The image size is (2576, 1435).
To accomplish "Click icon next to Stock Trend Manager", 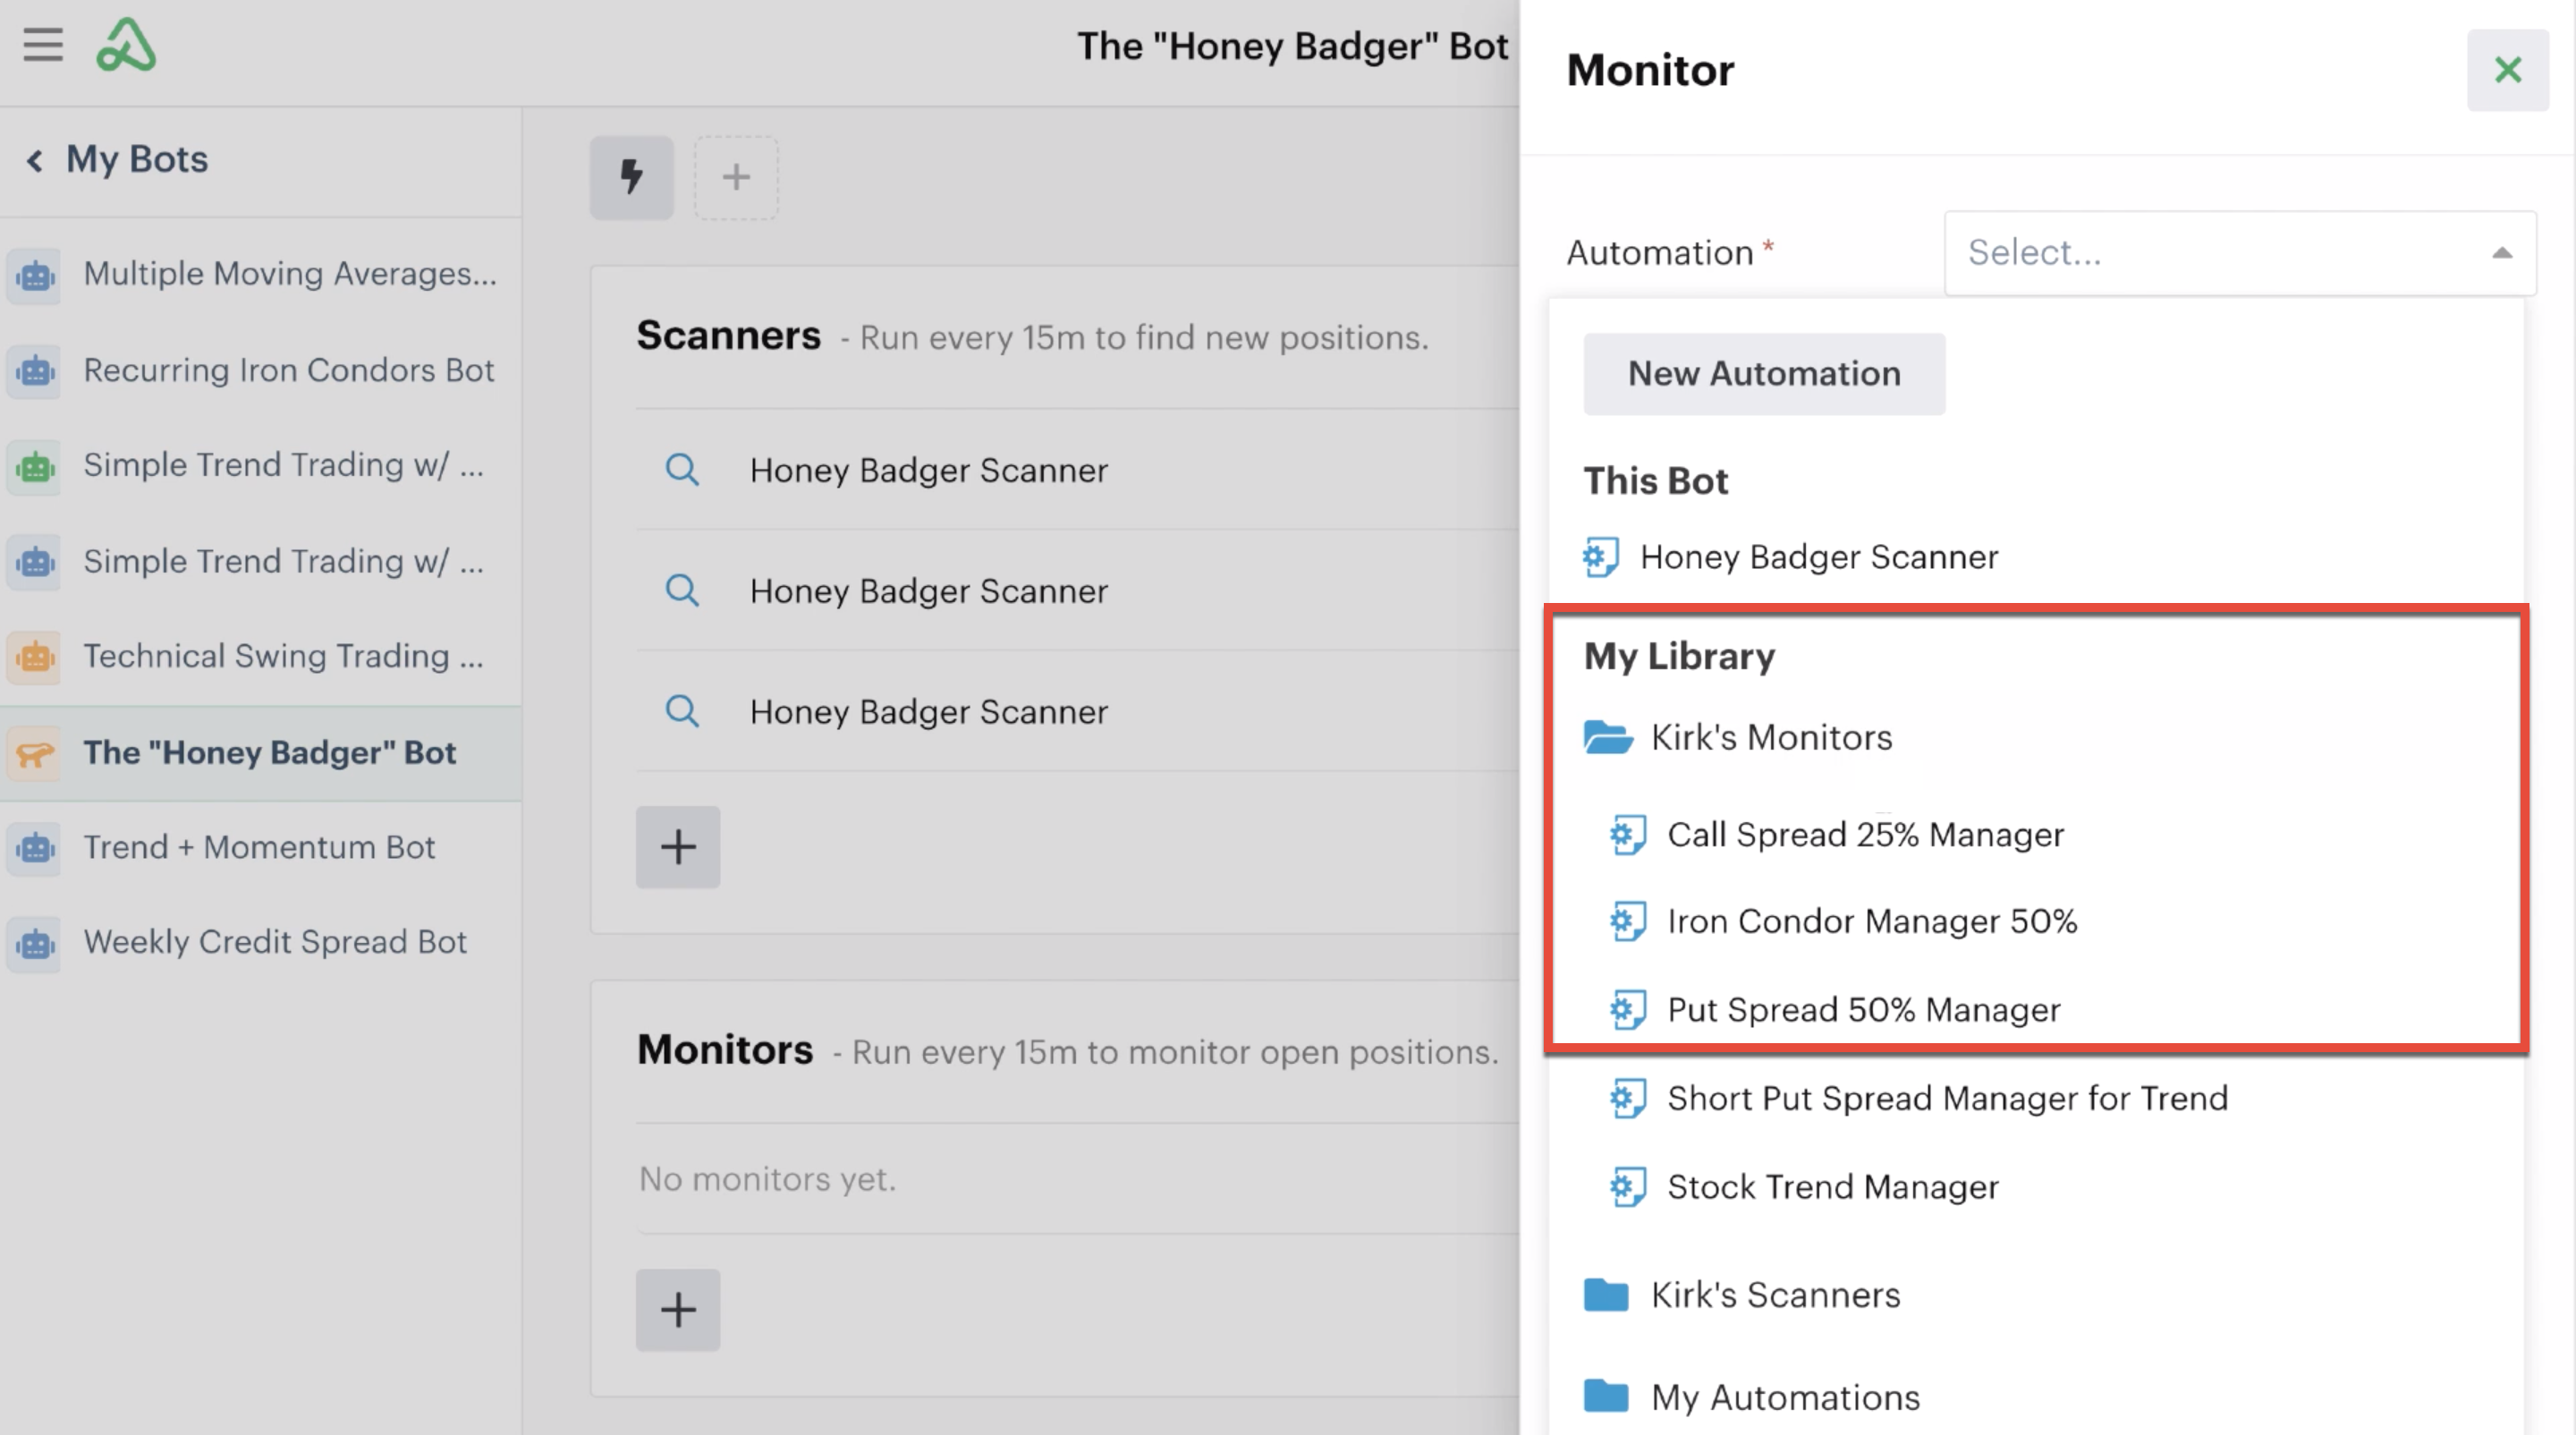I will click(1628, 1187).
